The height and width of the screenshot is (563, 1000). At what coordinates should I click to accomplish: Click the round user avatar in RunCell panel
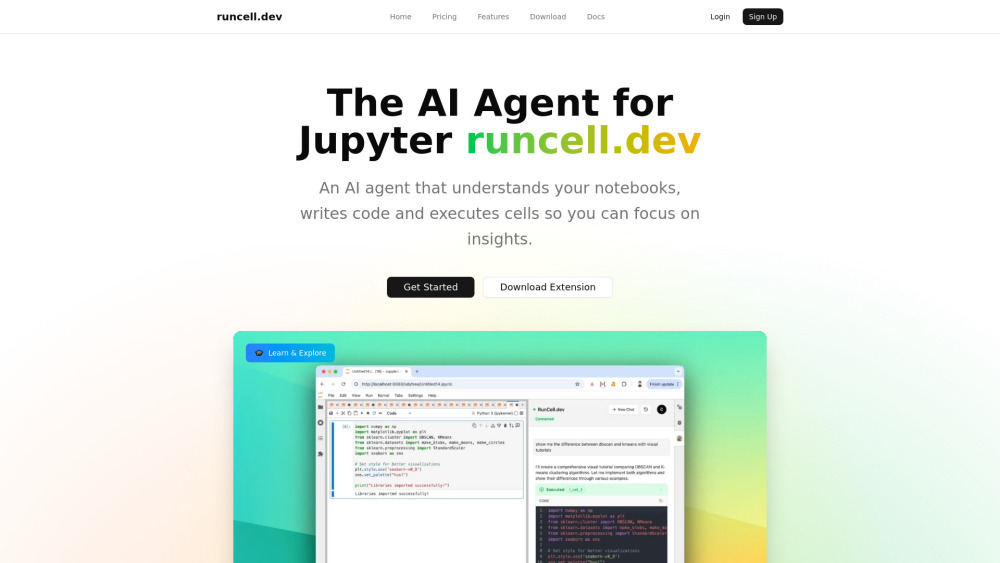click(x=661, y=409)
